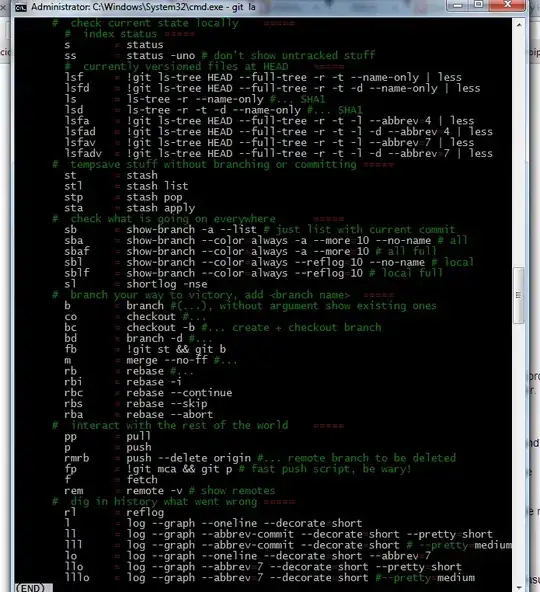
Task: Close the cmd.exe window
Action: point(507,5)
